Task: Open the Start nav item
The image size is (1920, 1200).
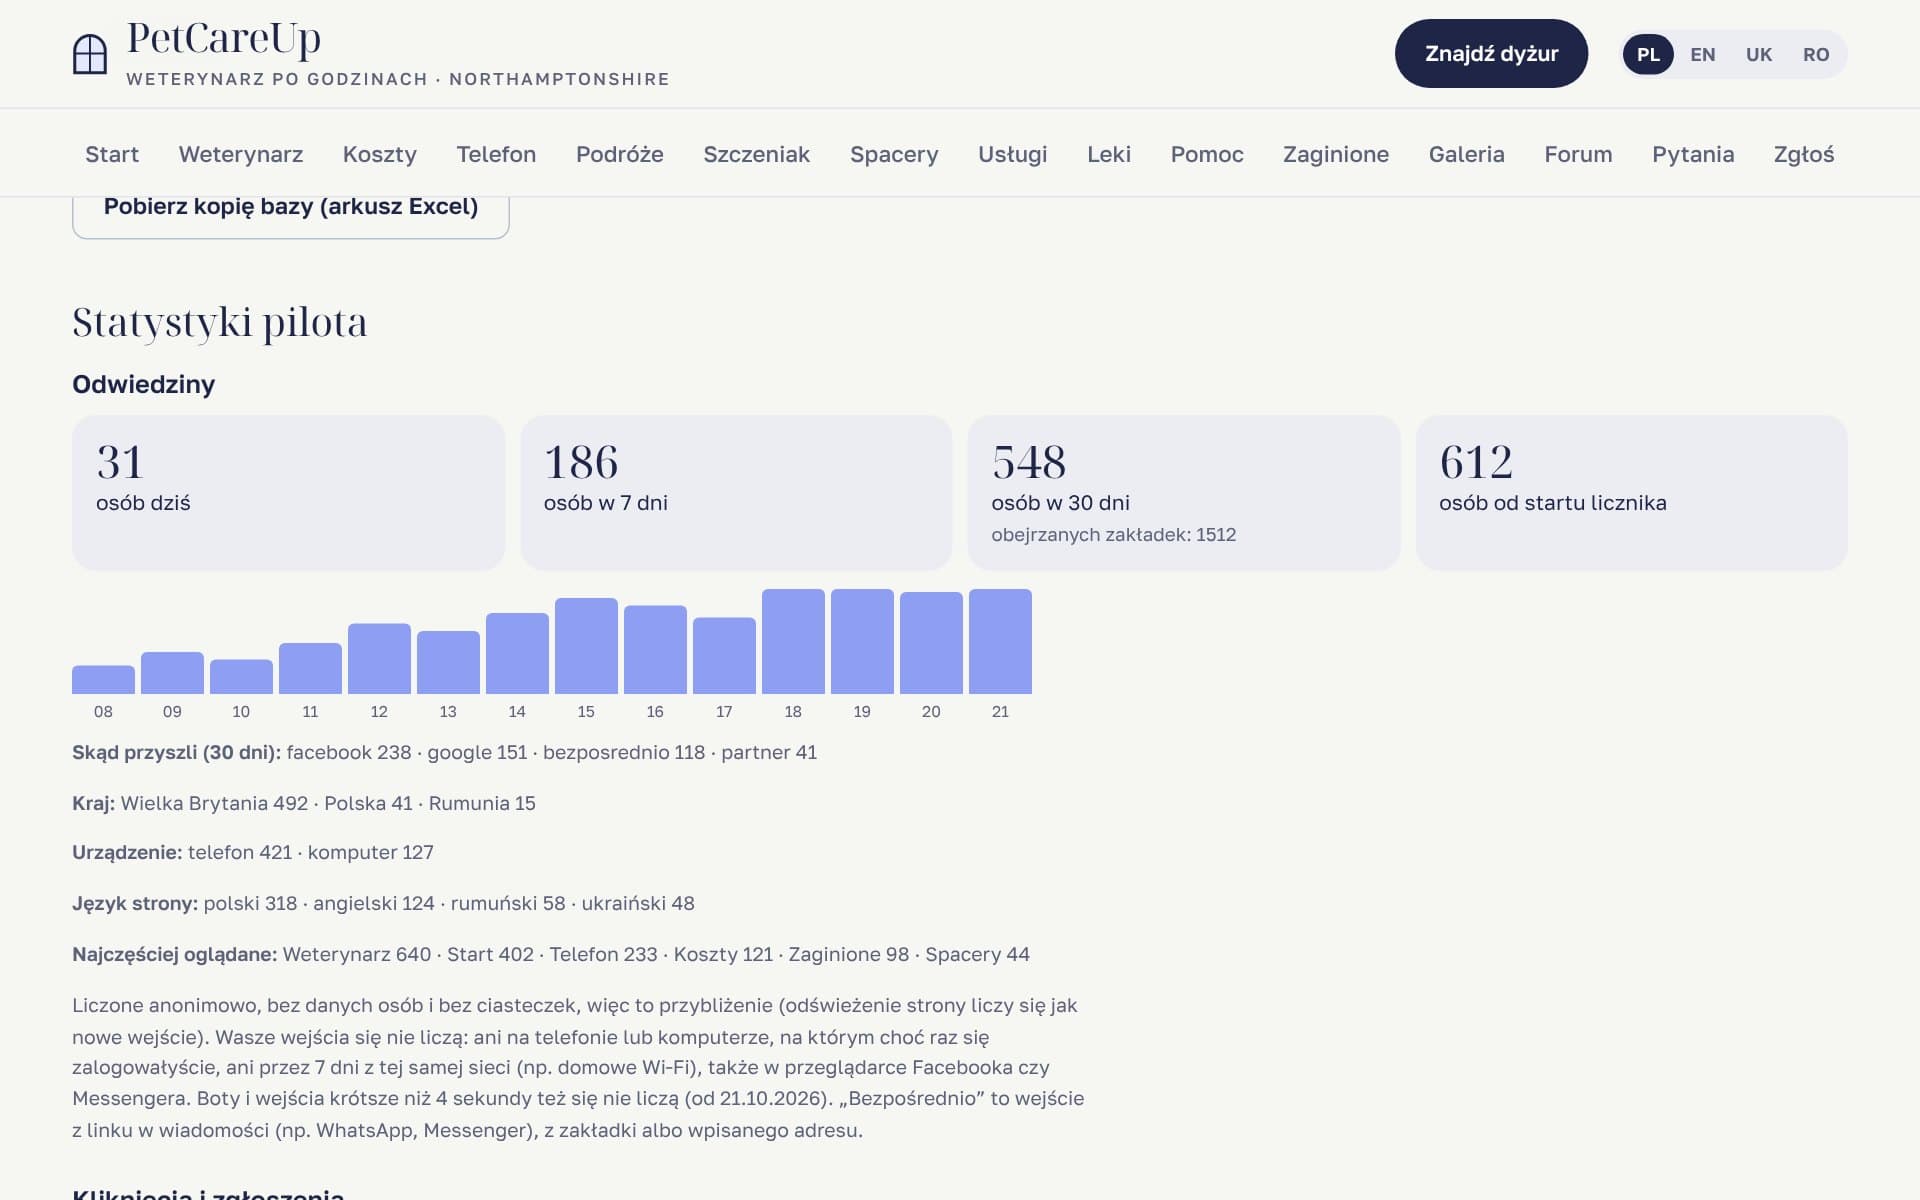Action: point(112,154)
